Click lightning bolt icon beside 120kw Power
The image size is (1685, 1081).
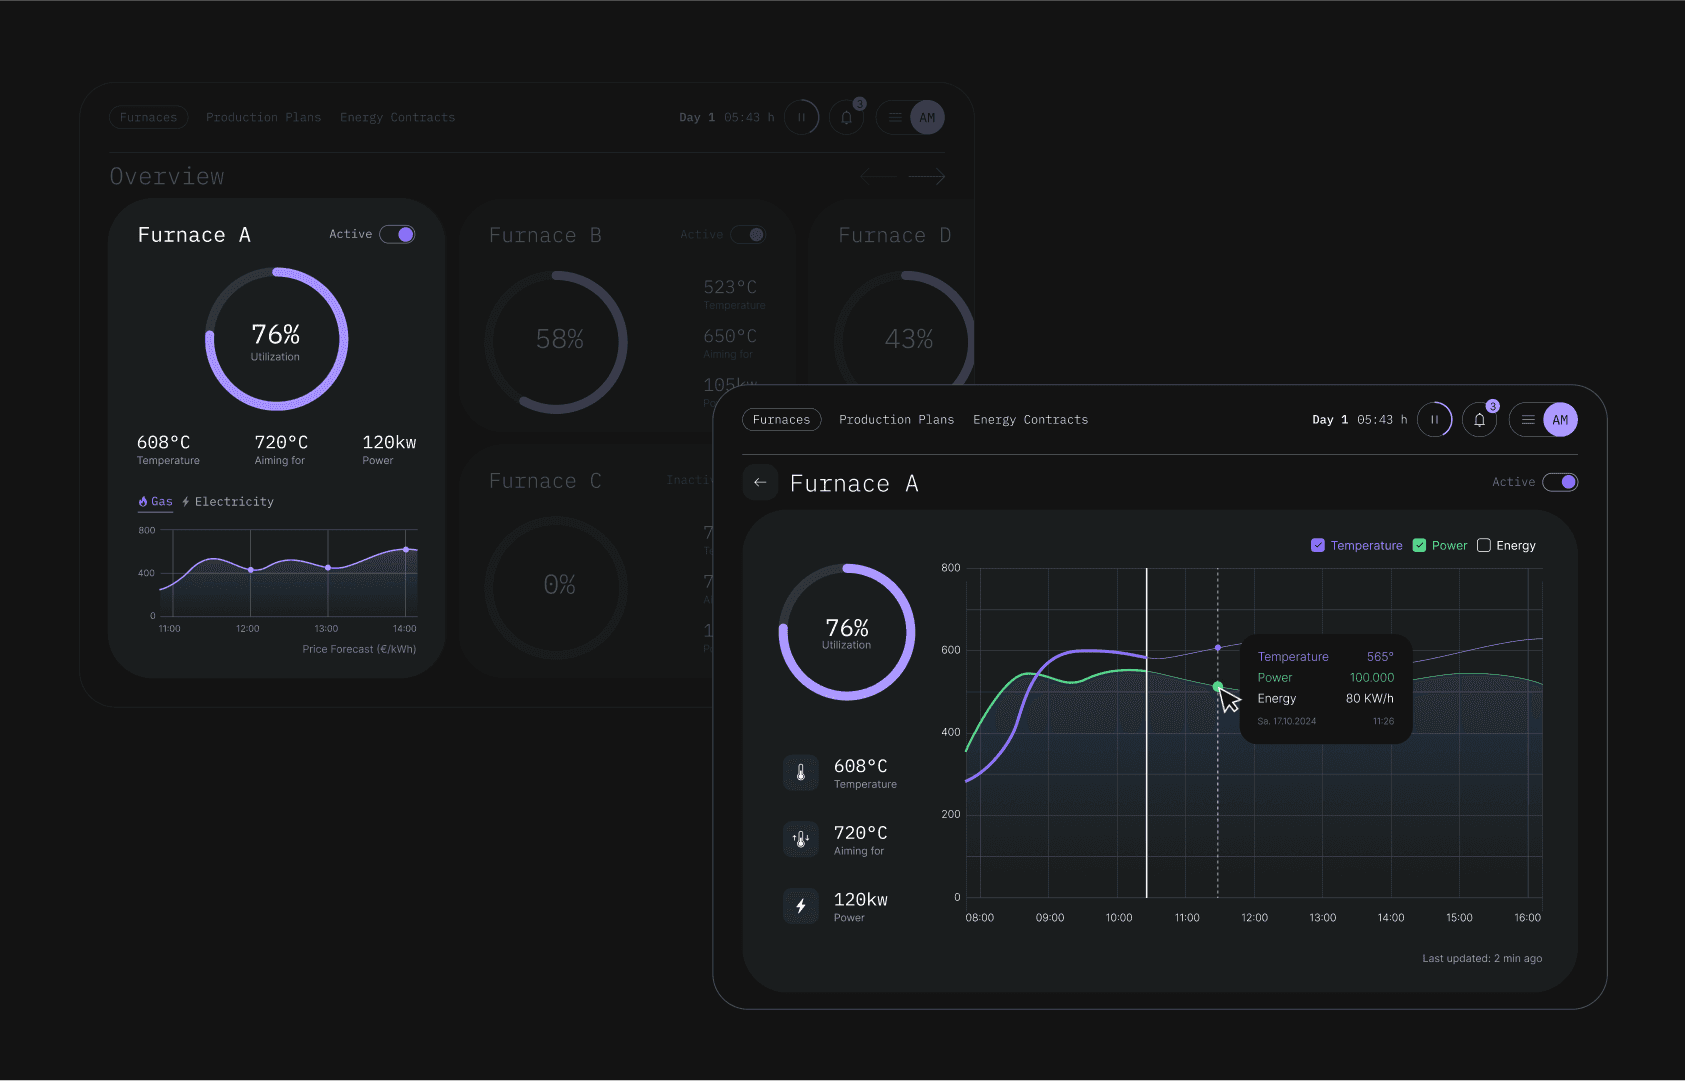click(x=801, y=906)
